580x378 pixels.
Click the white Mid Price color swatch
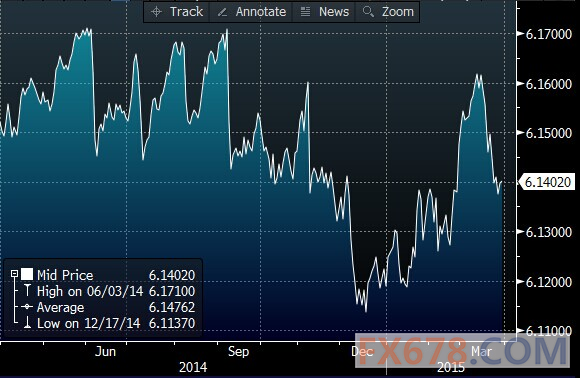(x=27, y=274)
